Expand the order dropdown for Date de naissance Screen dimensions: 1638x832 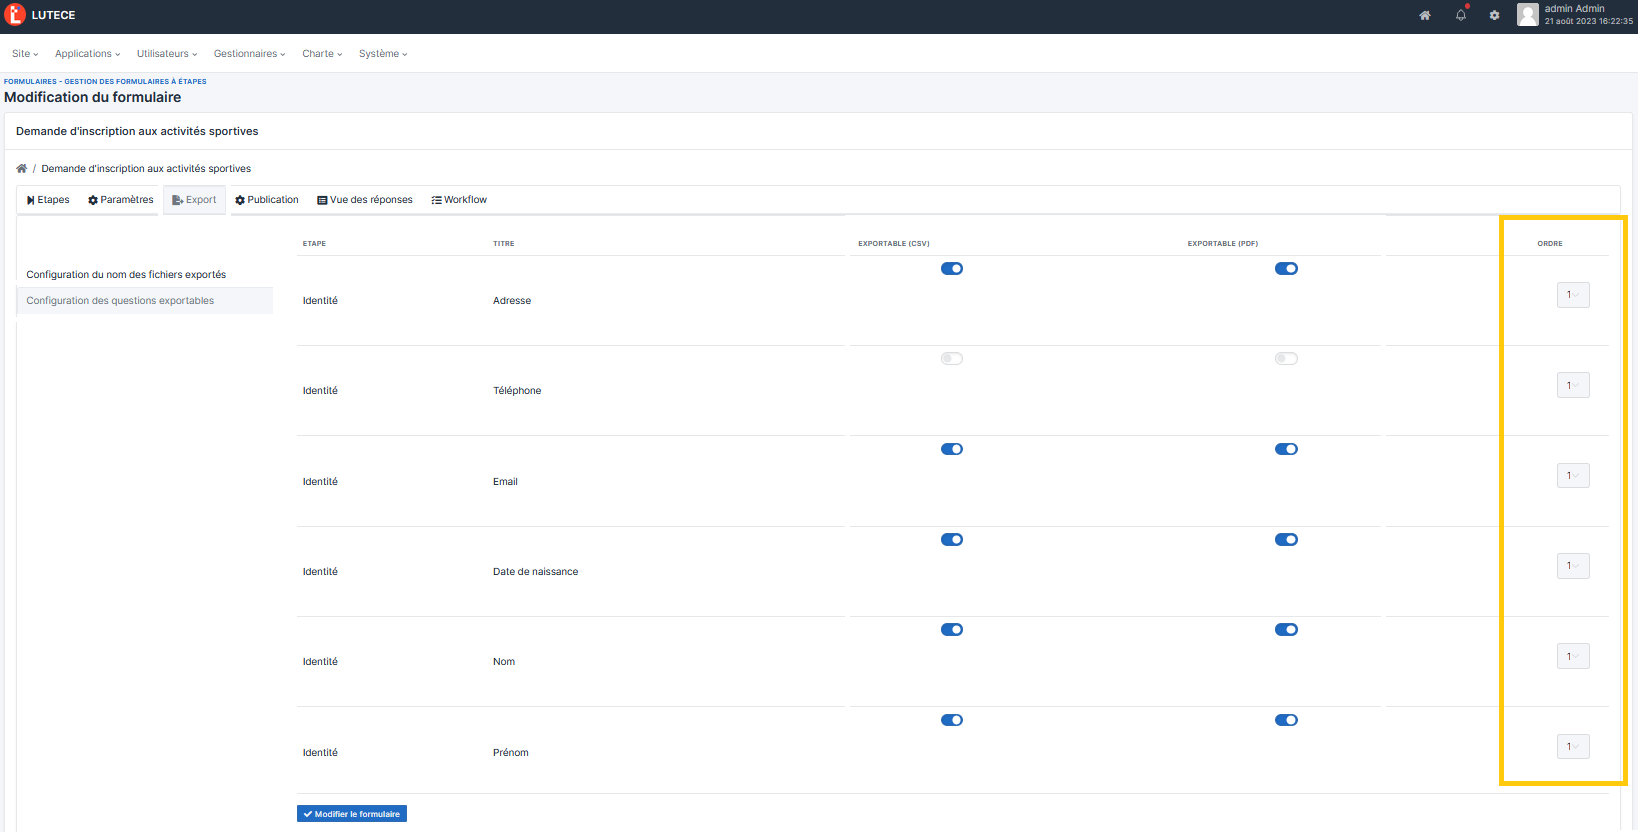(x=1573, y=566)
